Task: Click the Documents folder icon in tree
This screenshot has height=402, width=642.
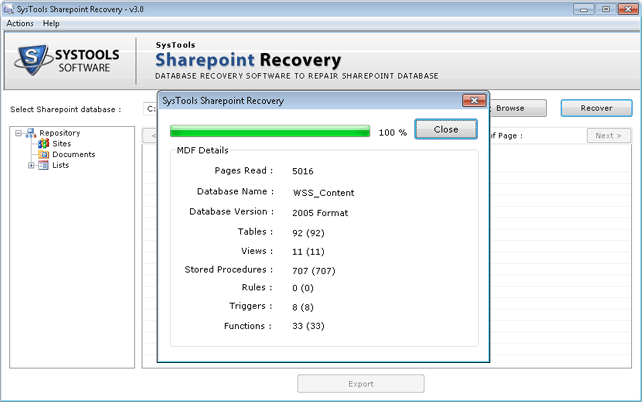Action: tap(43, 154)
